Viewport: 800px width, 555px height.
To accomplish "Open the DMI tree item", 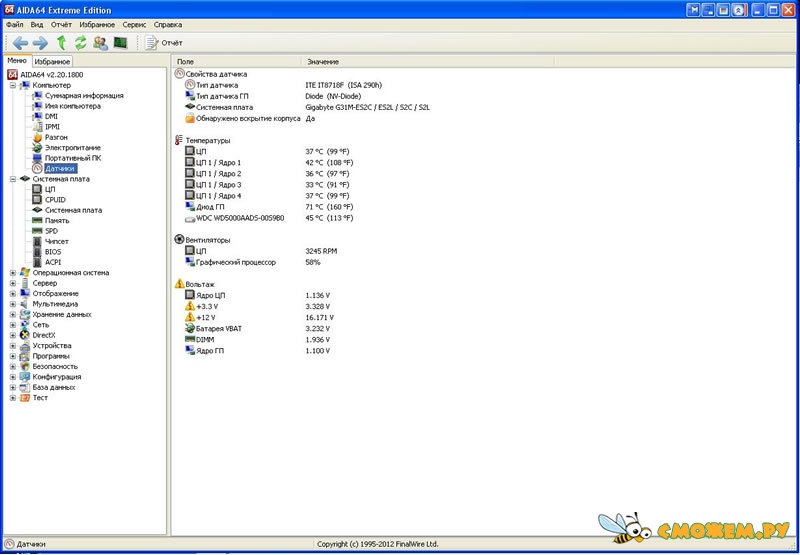I will [x=51, y=116].
